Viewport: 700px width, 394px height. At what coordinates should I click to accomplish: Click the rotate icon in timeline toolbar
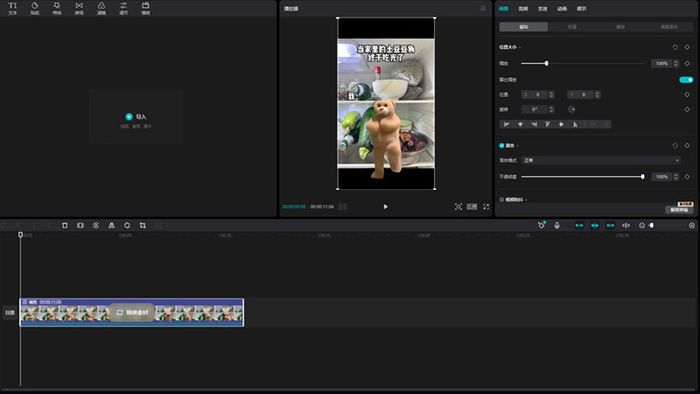[x=127, y=225]
